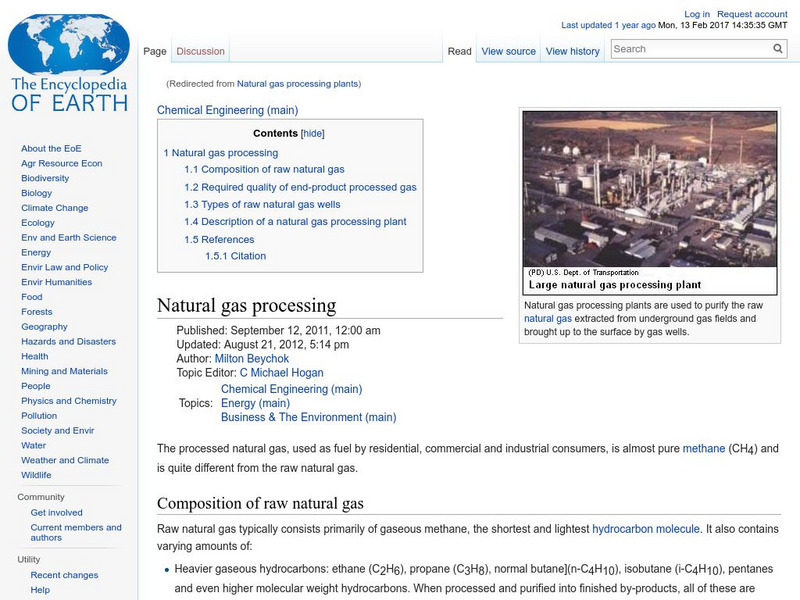
Task: Open Env and Earth Science in sidebar
Action: point(68,237)
